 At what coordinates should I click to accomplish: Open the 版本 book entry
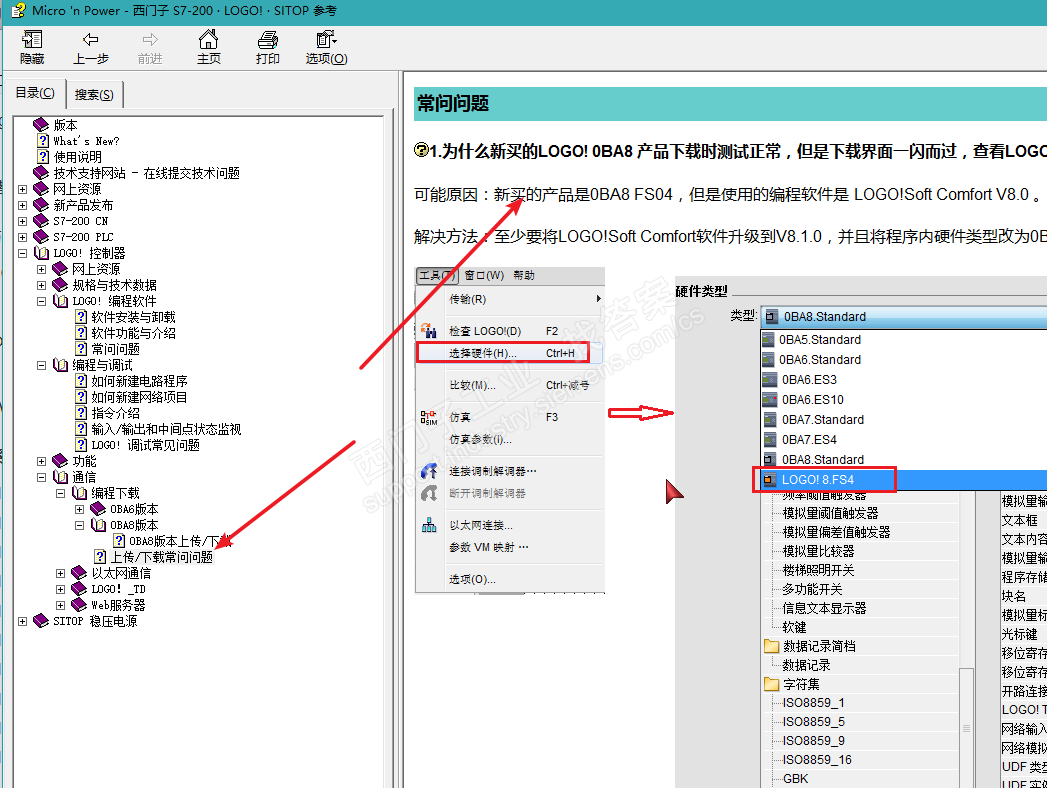click(x=65, y=125)
